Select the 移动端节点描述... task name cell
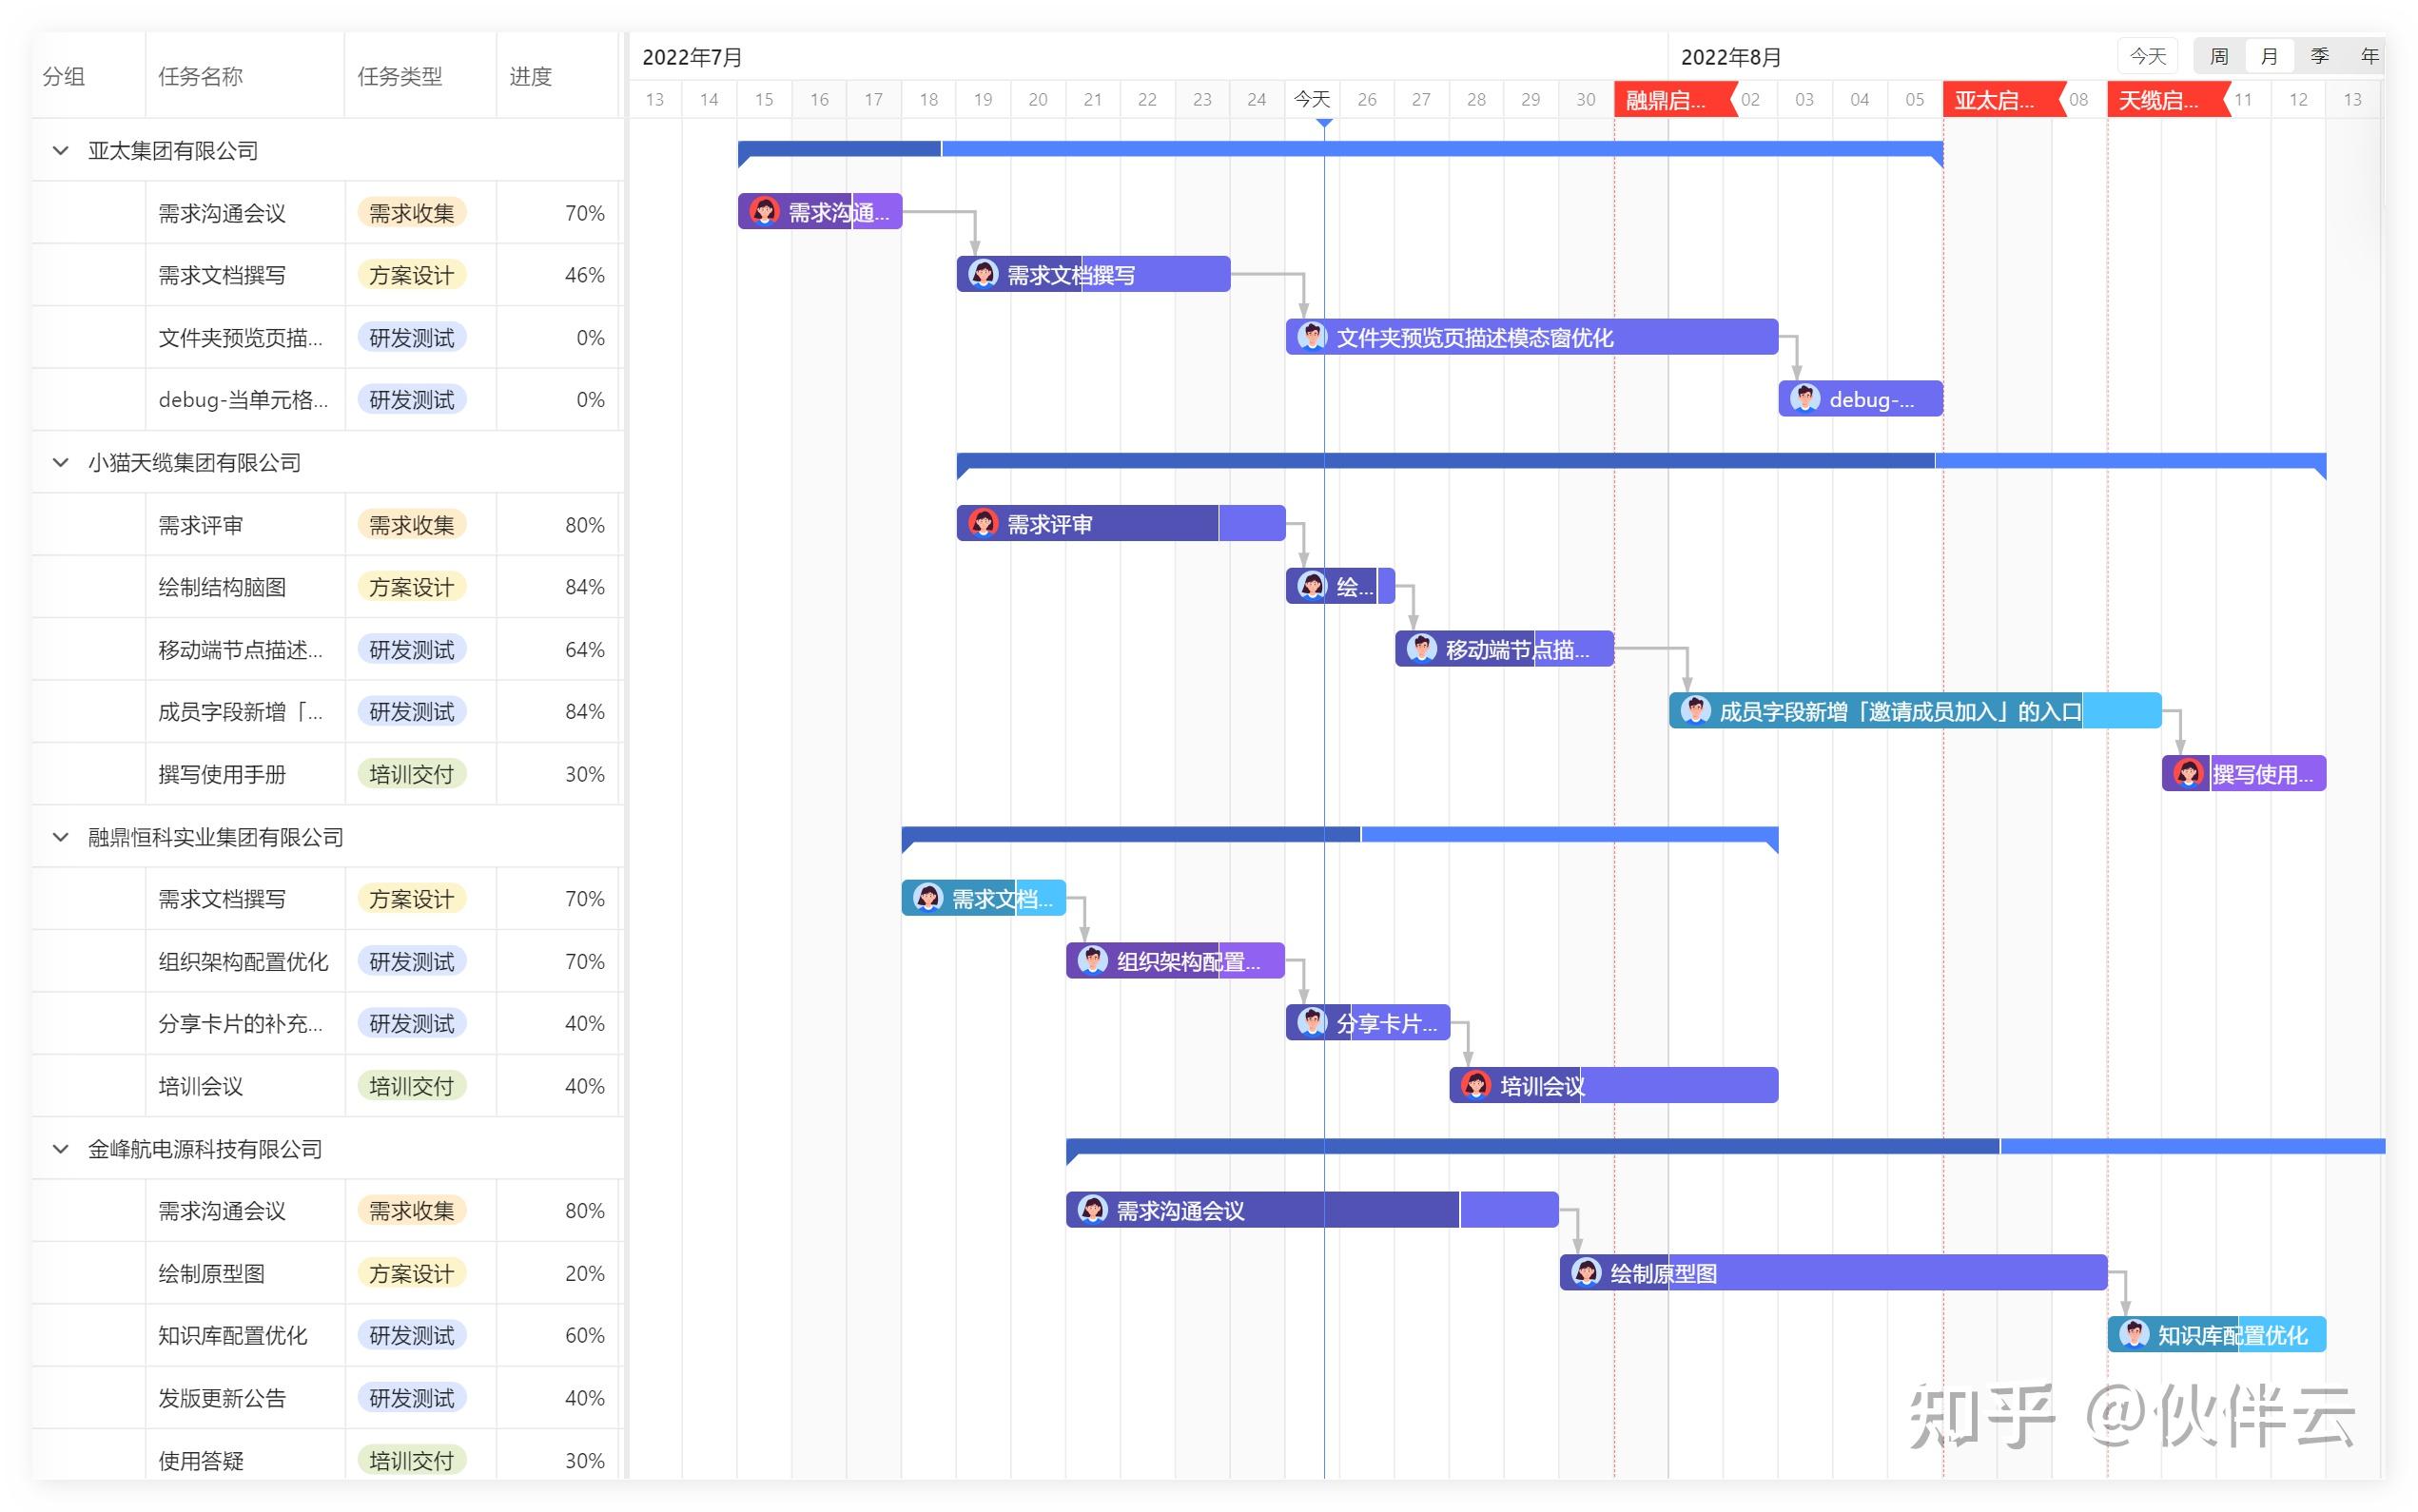This screenshot has height=1512, width=2418. point(245,650)
